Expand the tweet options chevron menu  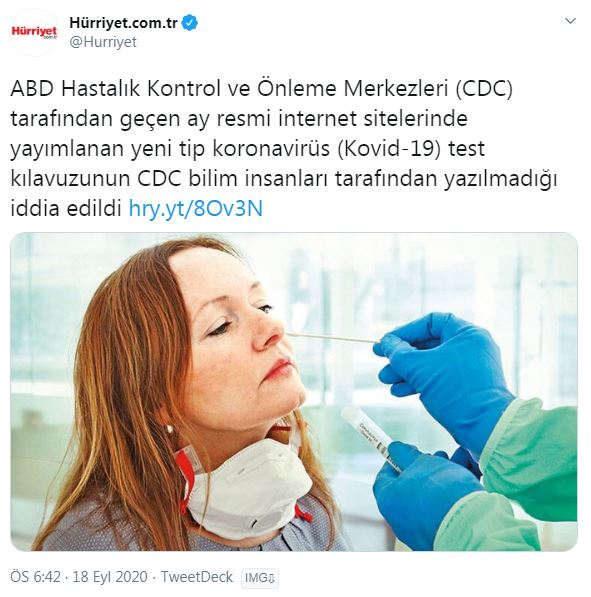coord(570,21)
